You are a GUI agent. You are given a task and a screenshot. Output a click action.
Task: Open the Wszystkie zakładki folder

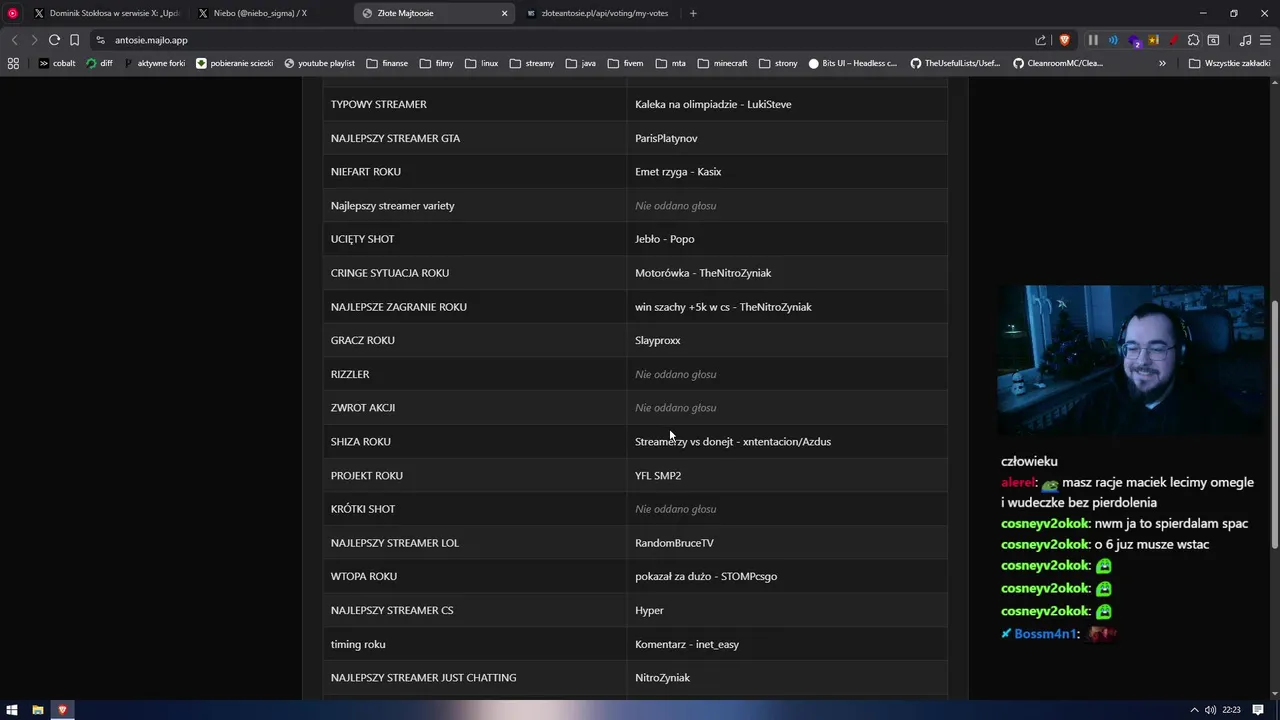[1229, 63]
